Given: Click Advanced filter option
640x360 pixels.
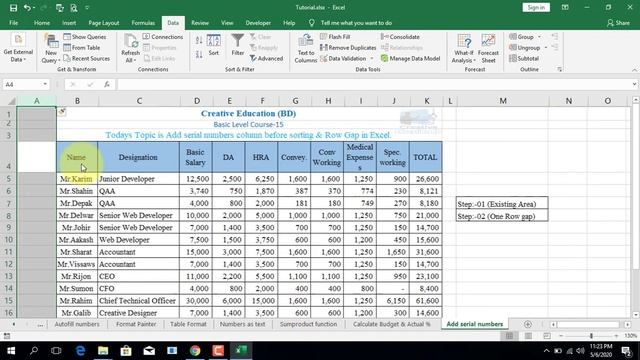Looking at the screenshot, I should click(x=266, y=59).
